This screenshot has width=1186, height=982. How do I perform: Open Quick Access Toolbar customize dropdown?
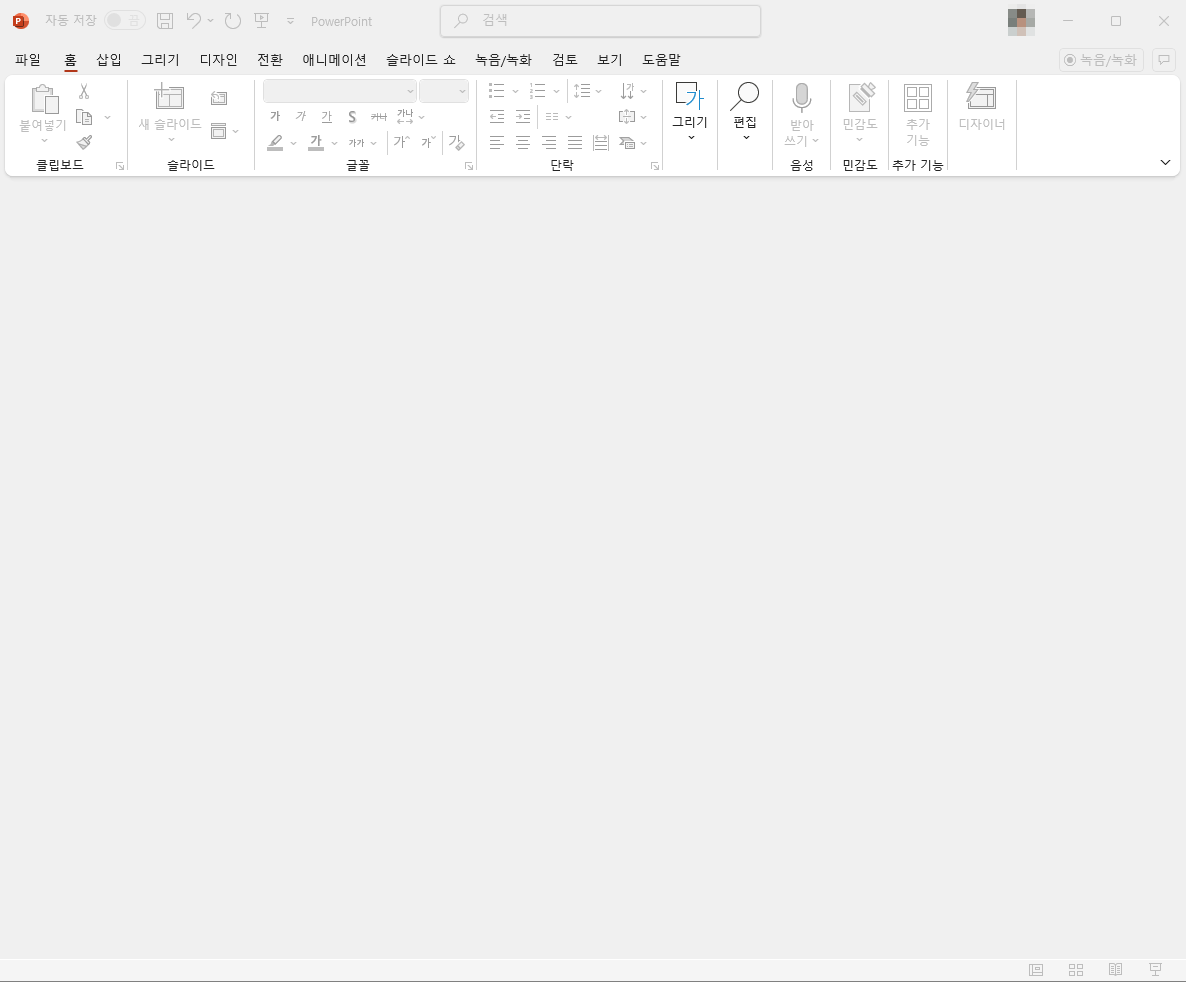290,21
